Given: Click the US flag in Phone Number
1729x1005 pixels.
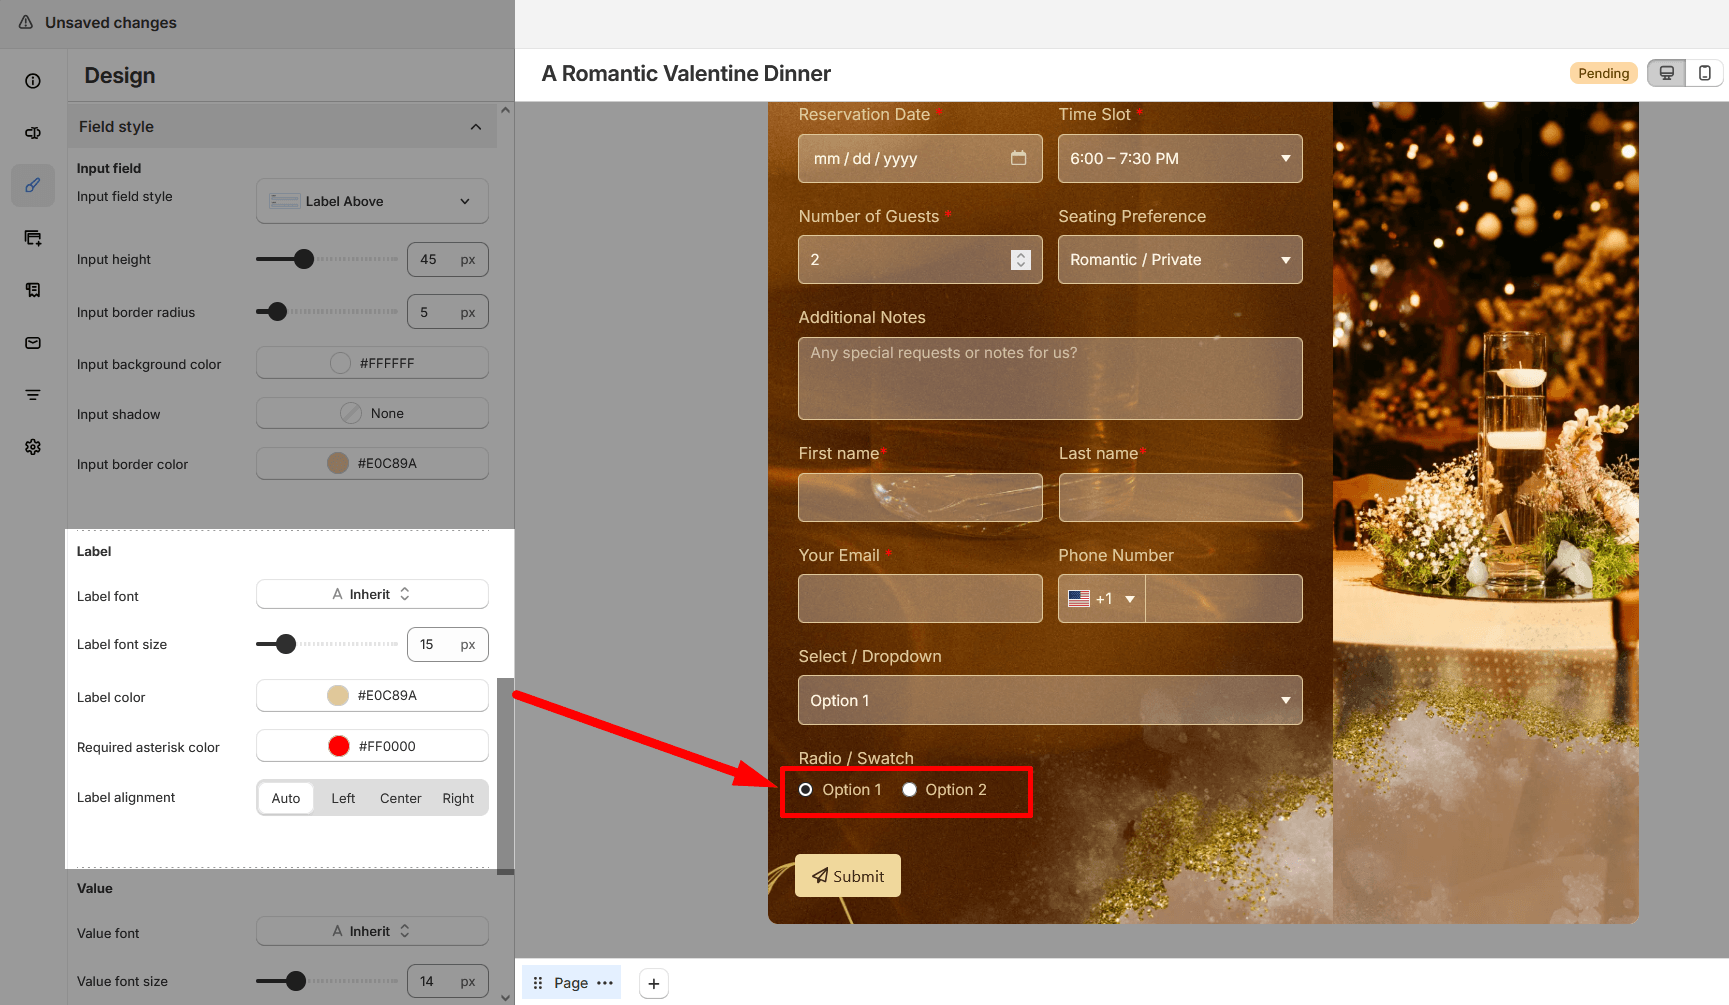Looking at the screenshot, I should point(1079,599).
